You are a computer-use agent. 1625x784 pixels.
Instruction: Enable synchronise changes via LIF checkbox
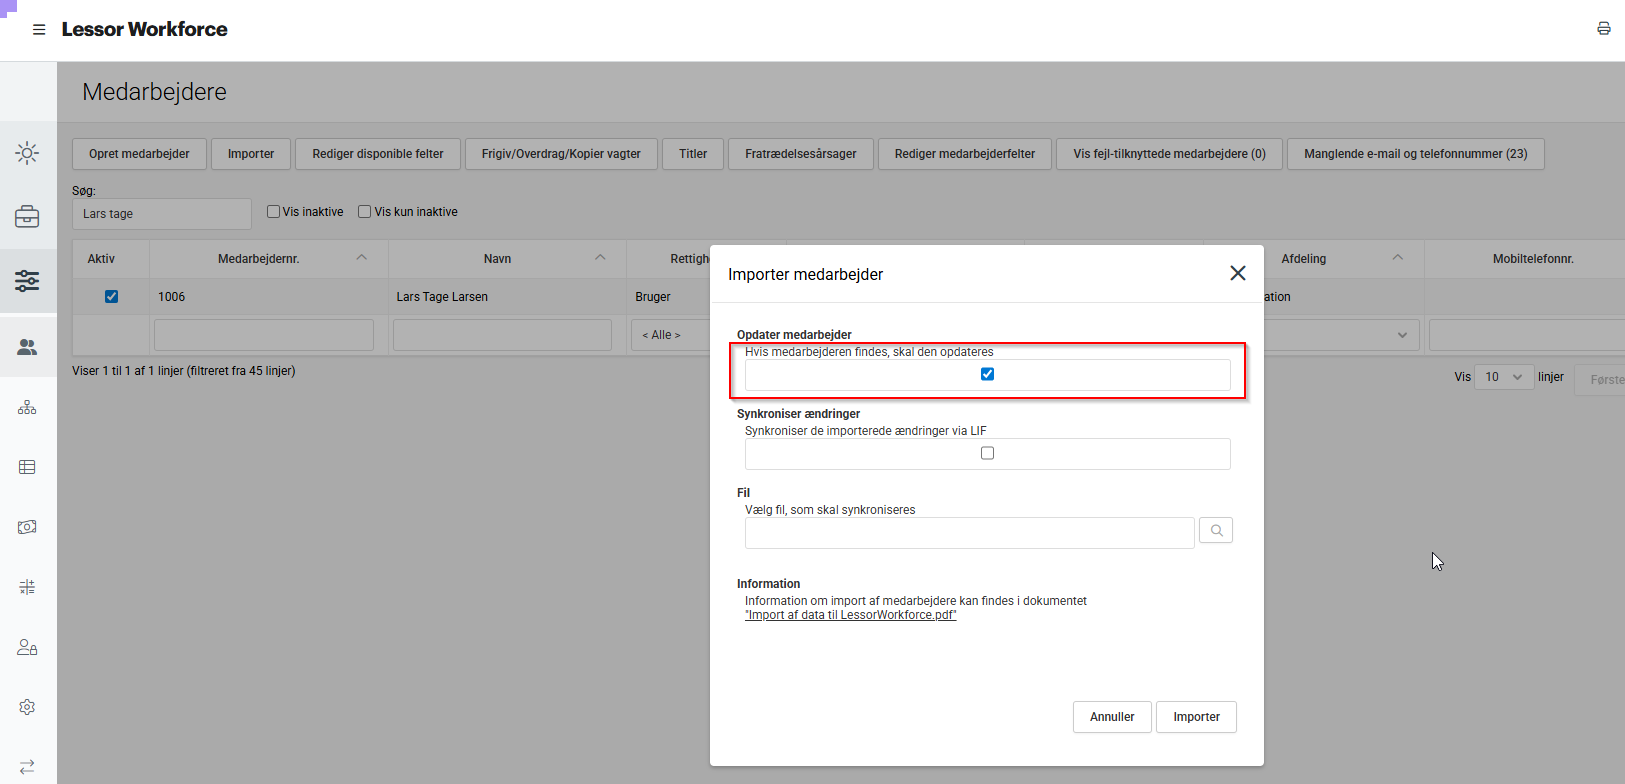coord(987,453)
